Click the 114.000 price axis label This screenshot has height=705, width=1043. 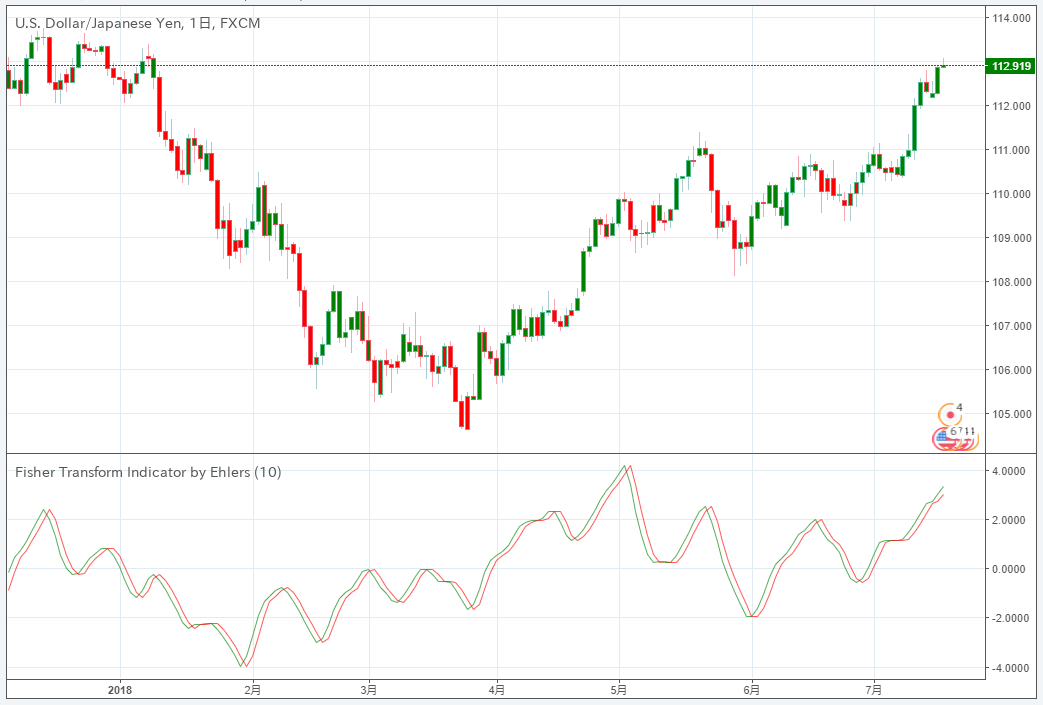click(x=1011, y=18)
